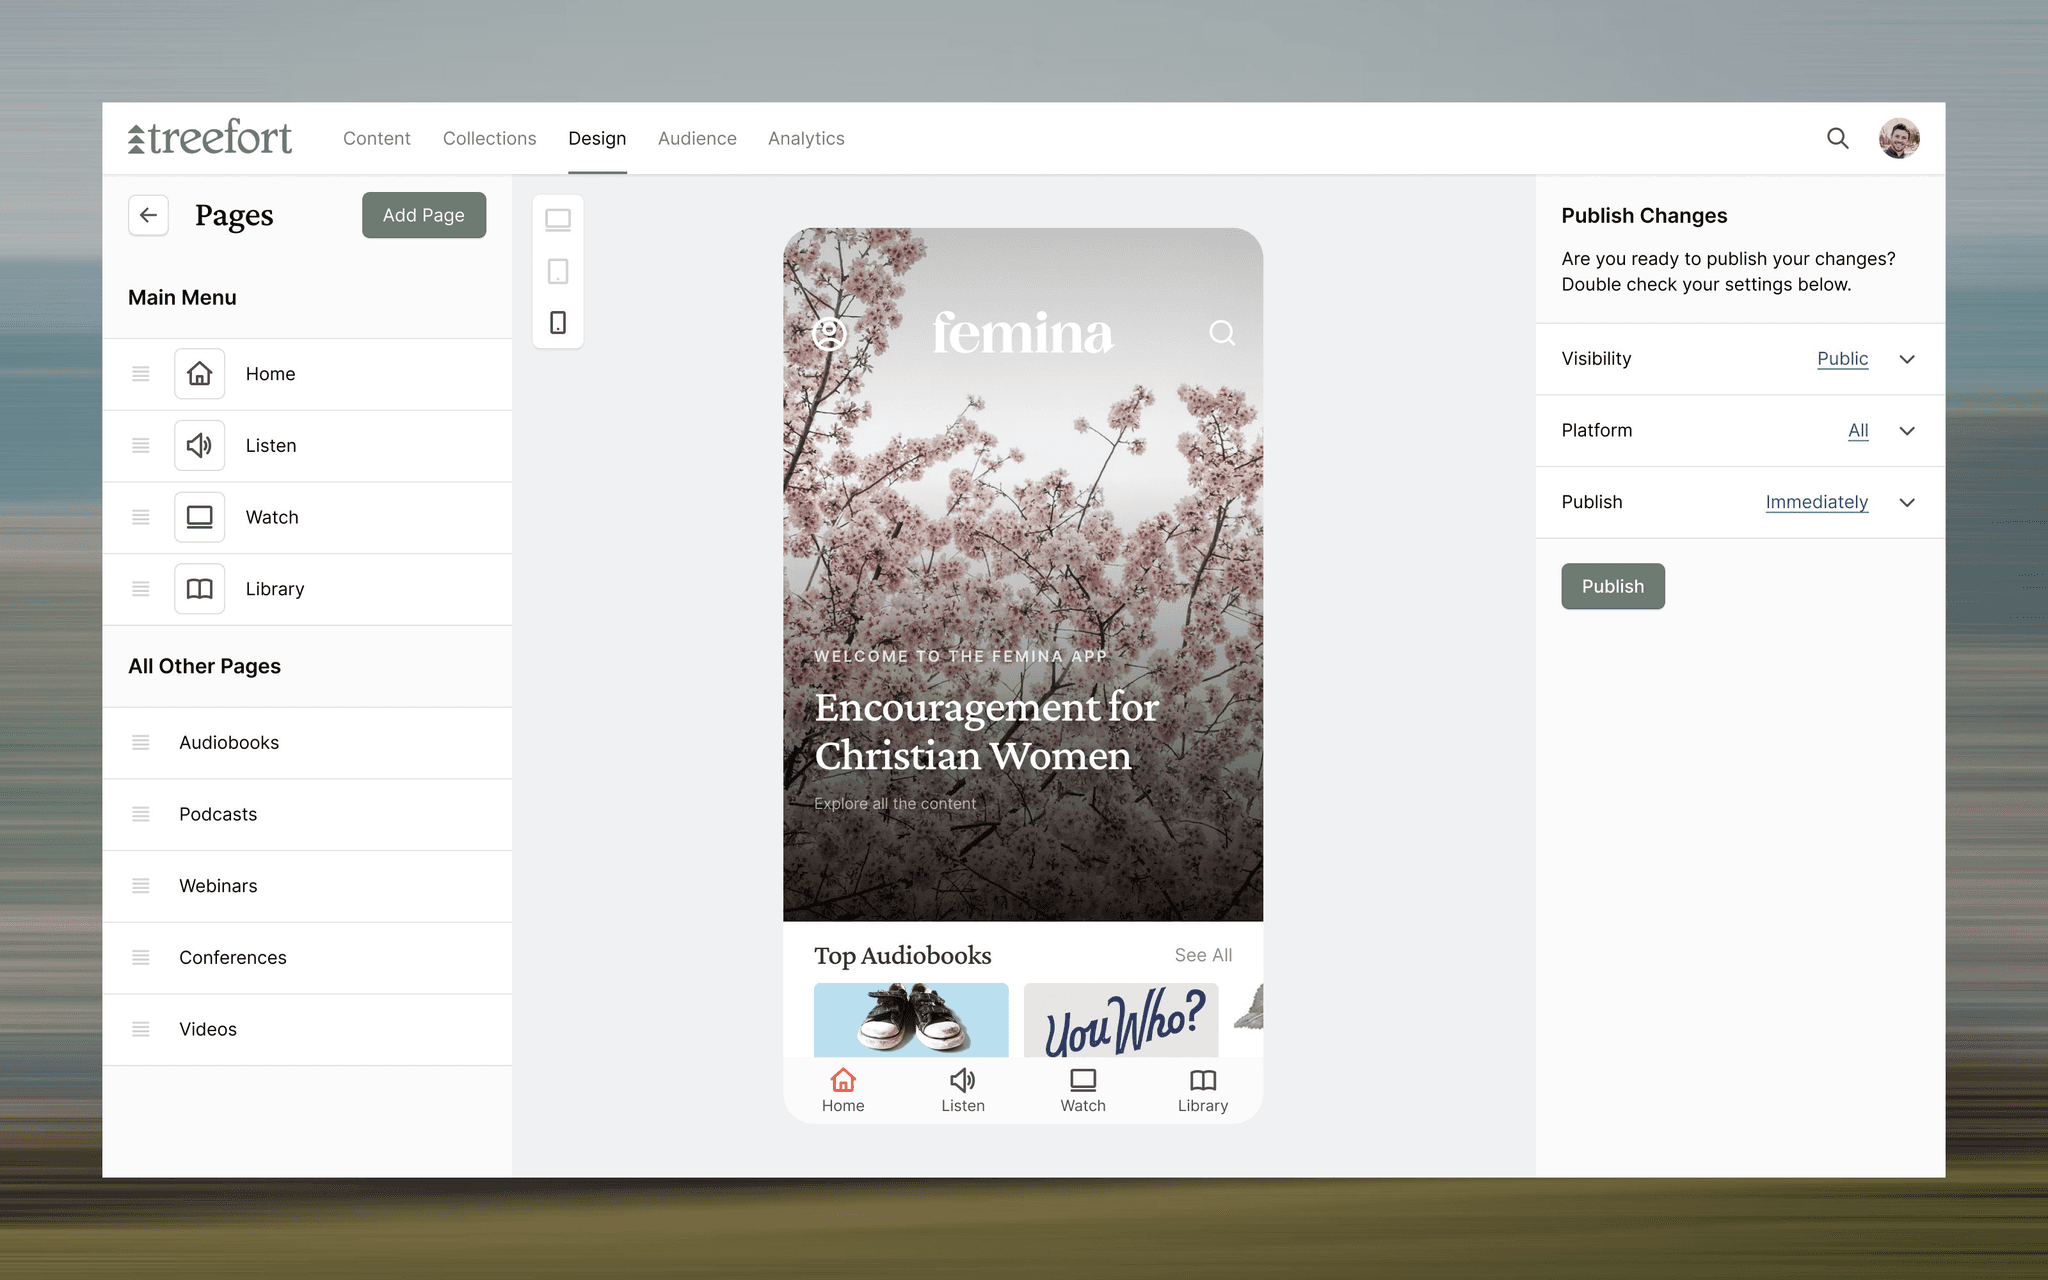Click the Top Audiobooks heading
The image size is (2048, 1280).
pos(903,956)
